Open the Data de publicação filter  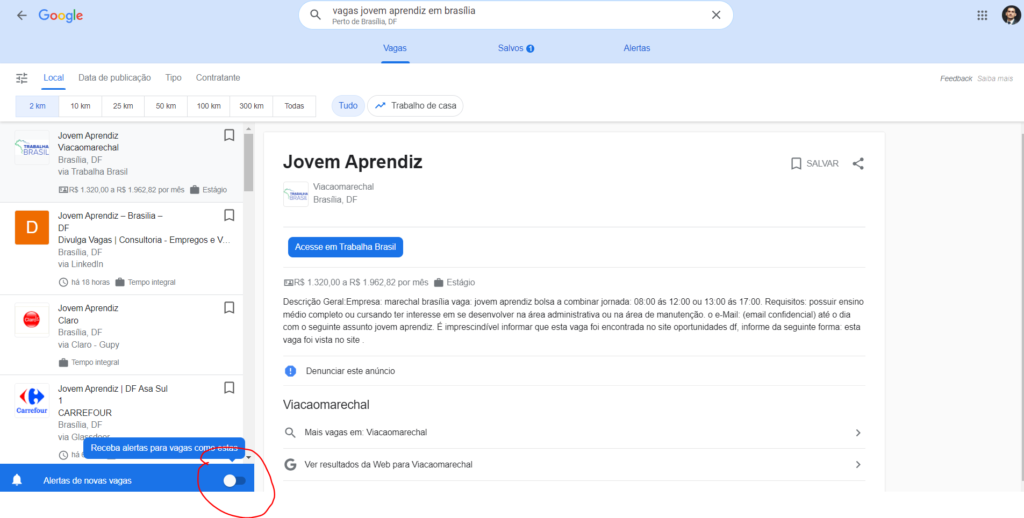[x=114, y=78]
